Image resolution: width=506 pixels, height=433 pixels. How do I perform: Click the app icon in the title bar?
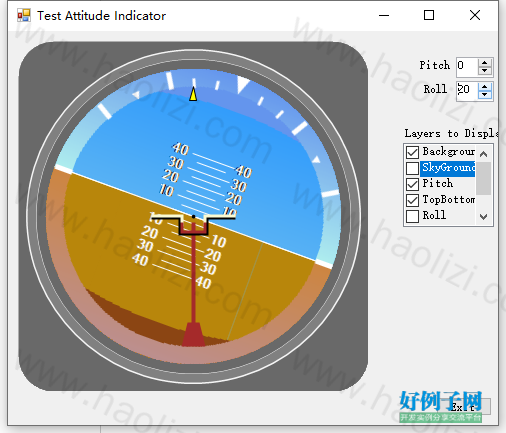(24, 15)
